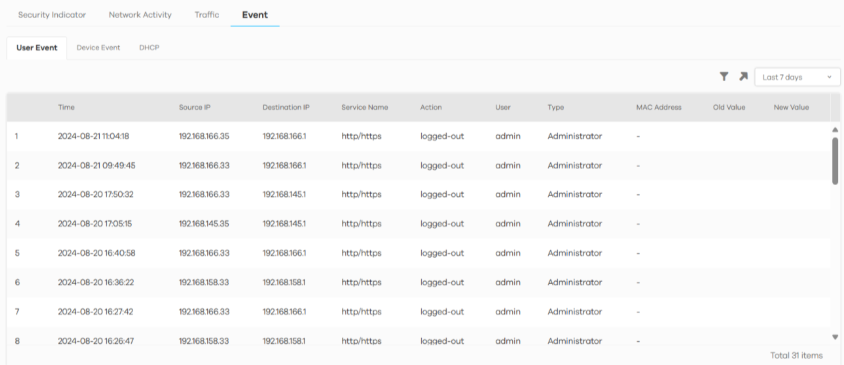Click the MAC Address column header
The width and height of the screenshot is (844, 365).
click(x=658, y=107)
